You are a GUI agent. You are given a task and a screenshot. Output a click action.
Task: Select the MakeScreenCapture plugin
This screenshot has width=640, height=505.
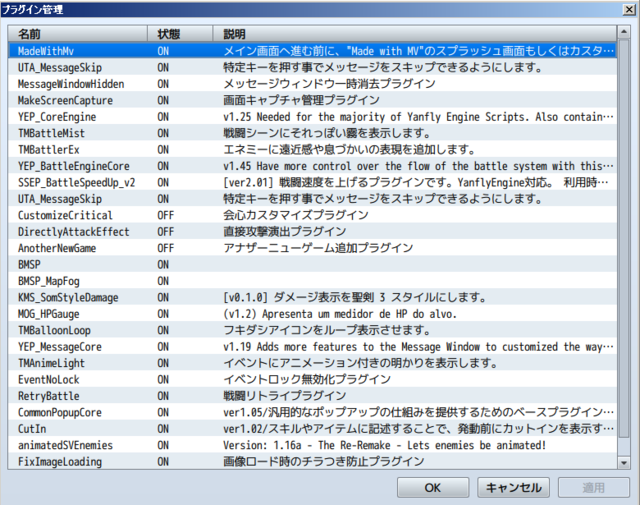coord(312,100)
